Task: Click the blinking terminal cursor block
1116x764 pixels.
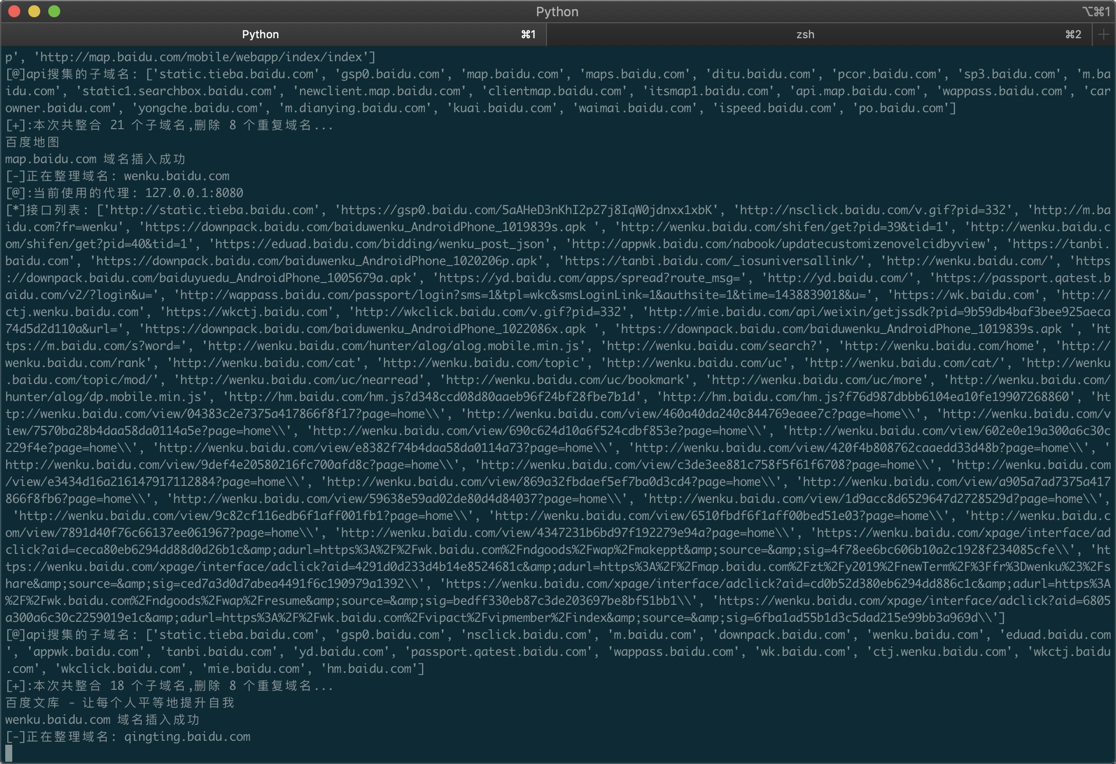Action: 8,751
